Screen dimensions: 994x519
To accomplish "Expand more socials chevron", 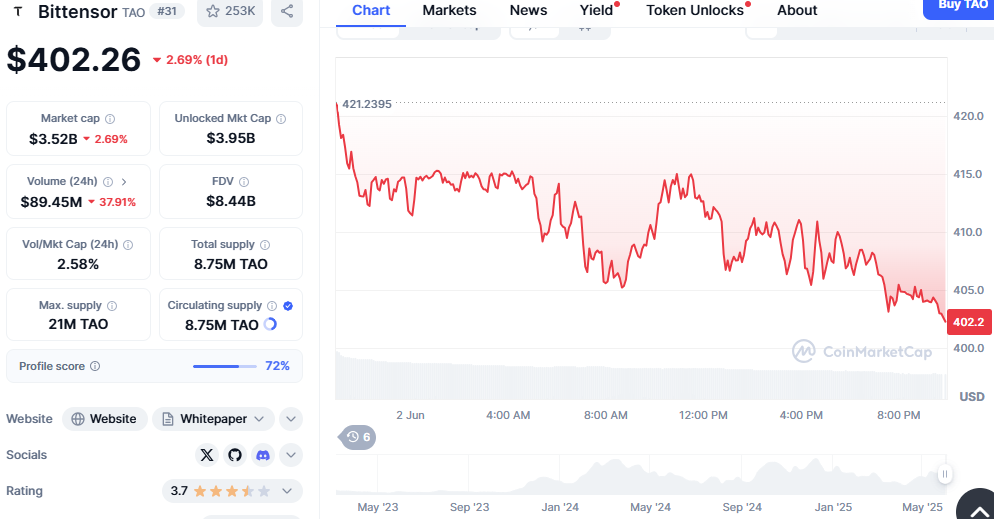I will coord(291,455).
